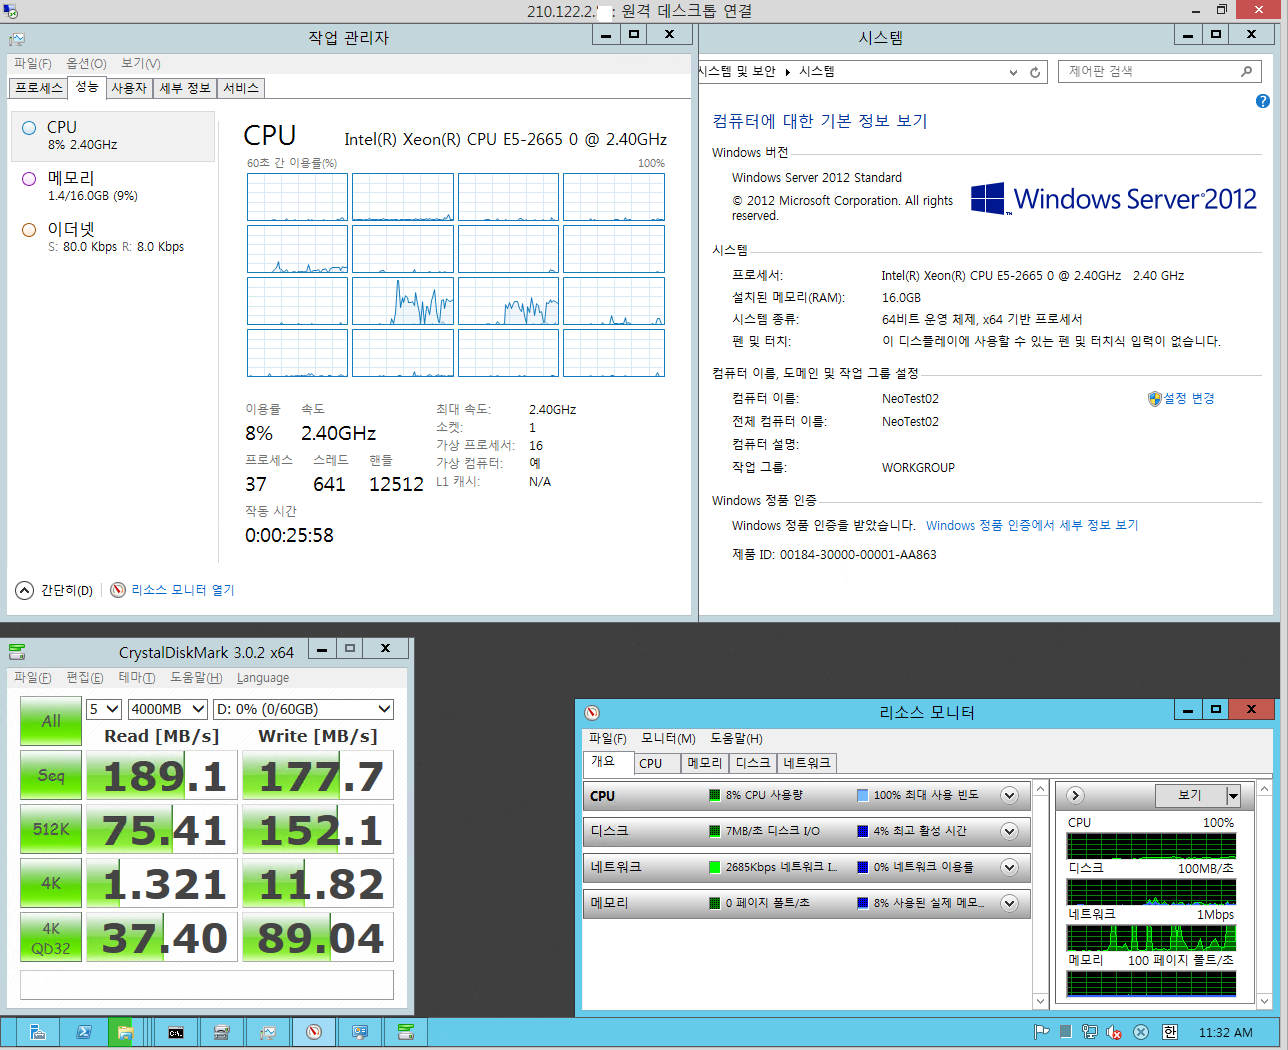1288x1050 pixels.
Task: Refresh the 시스템 window address bar
Action: 1035,72
